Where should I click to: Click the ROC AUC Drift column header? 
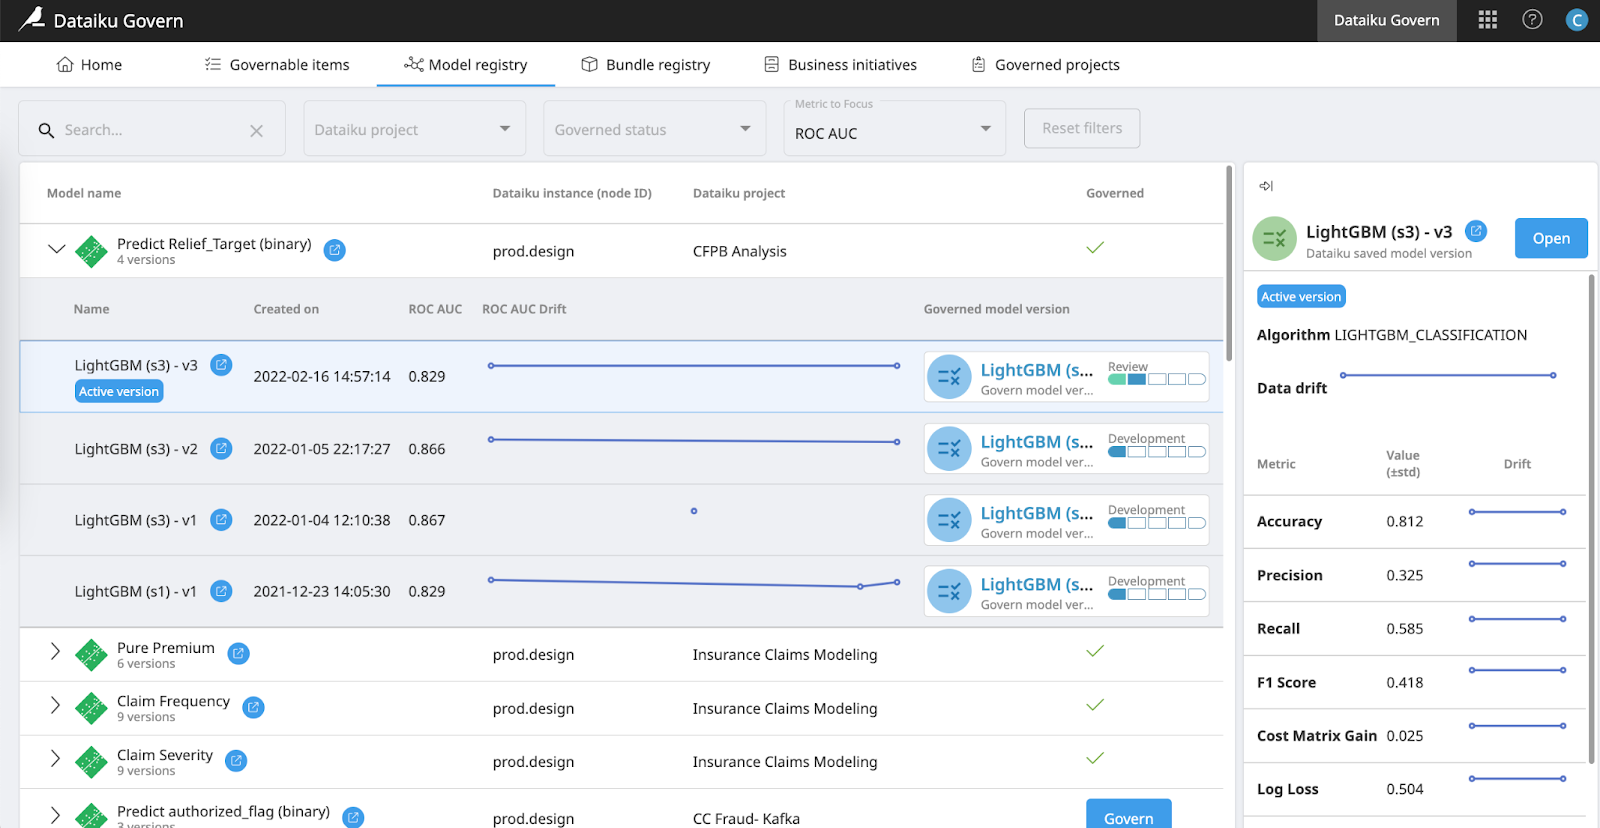524,309
